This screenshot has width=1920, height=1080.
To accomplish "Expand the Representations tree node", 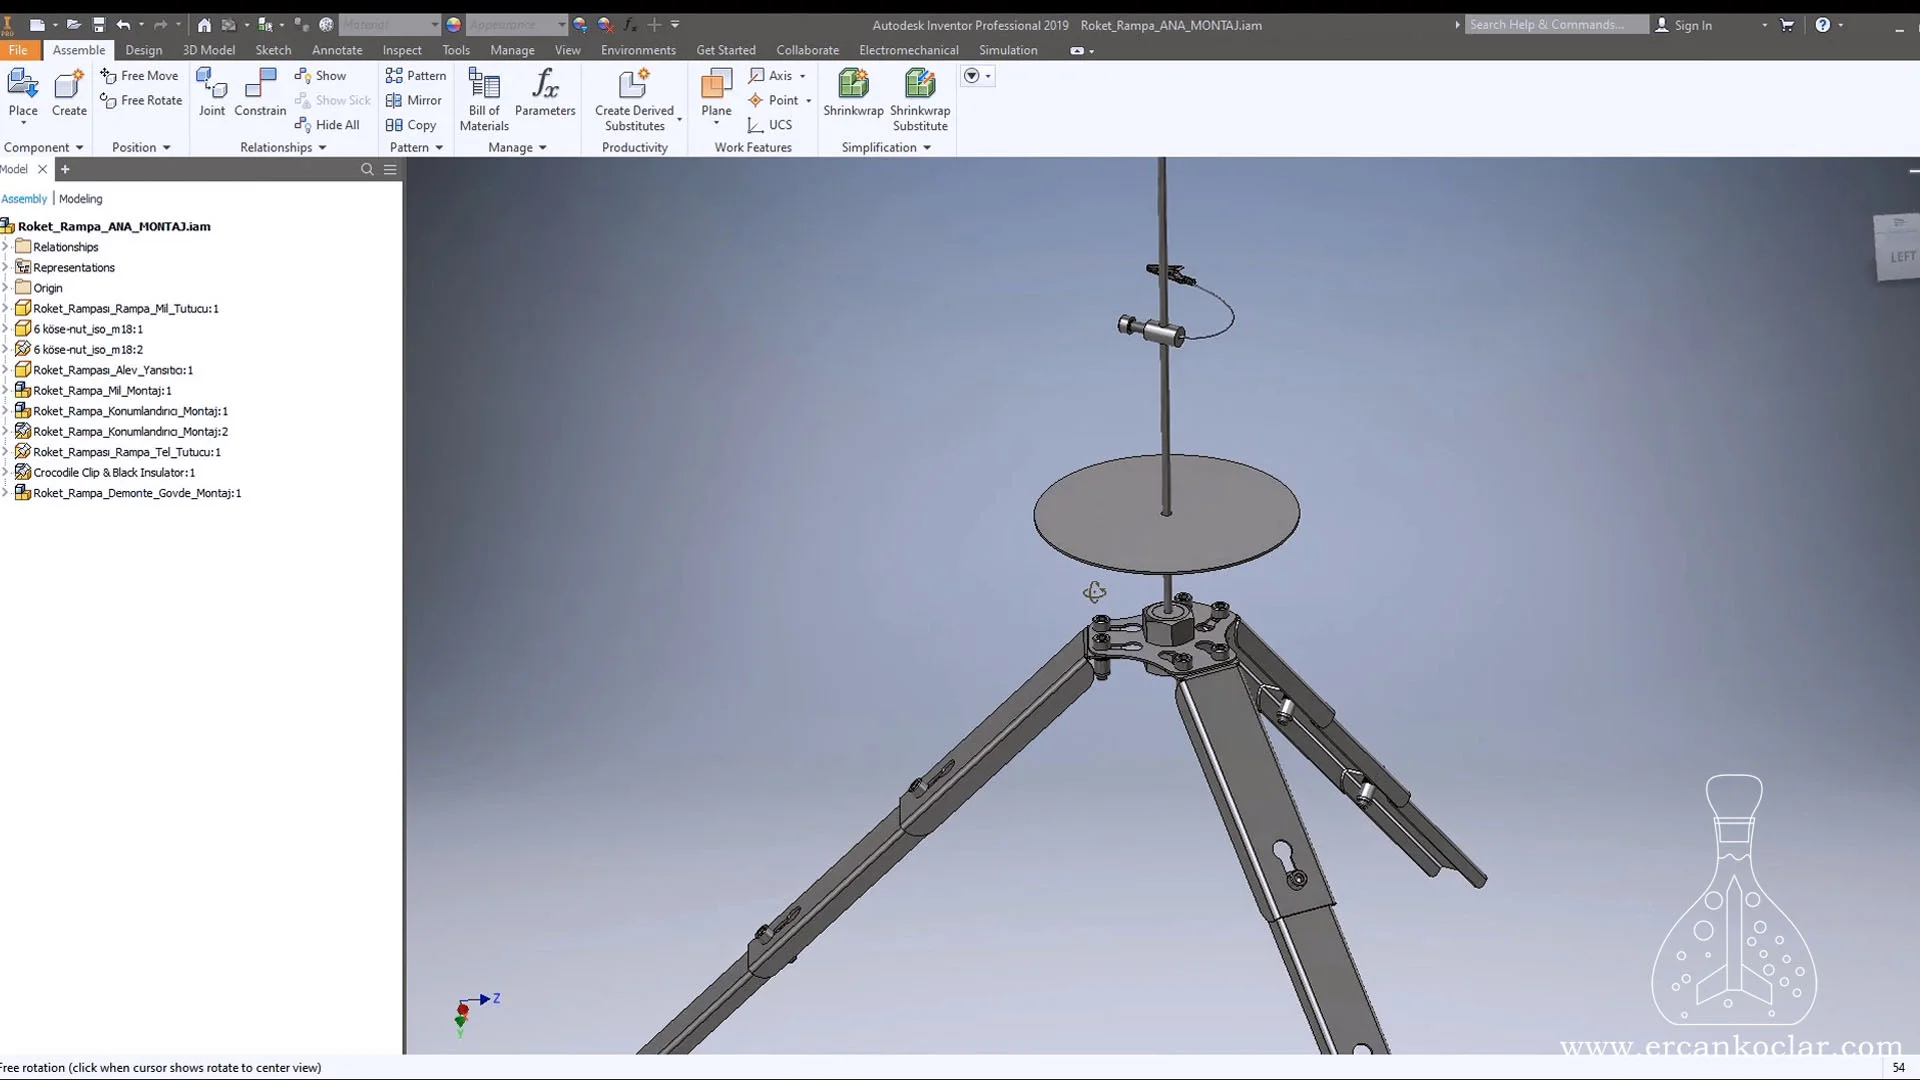I will (x=5, y=267).
